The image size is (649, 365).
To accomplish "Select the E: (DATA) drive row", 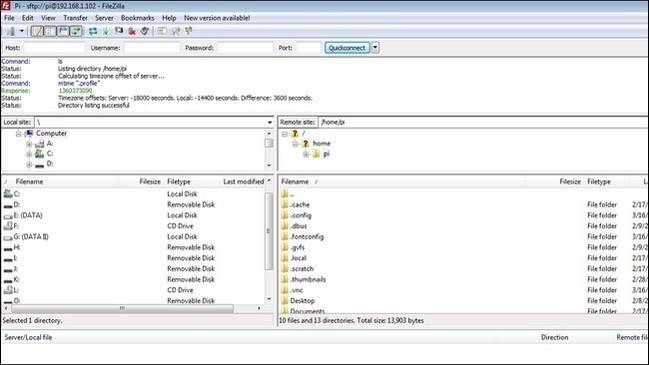I will pyautogui.click(x=132, y=216).
